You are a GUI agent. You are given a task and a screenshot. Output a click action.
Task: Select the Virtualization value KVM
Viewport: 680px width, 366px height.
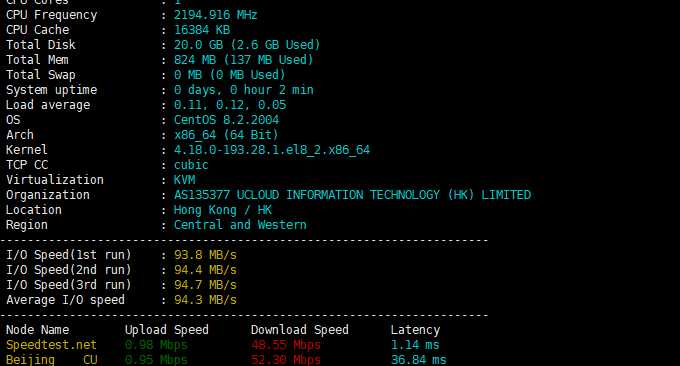[x=184, y=180]
